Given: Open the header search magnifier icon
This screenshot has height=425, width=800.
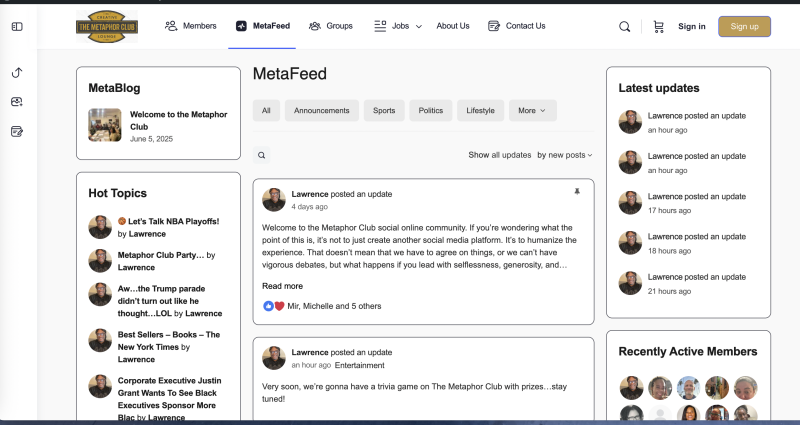Looking at the screenshot, I should coord(625,26).
